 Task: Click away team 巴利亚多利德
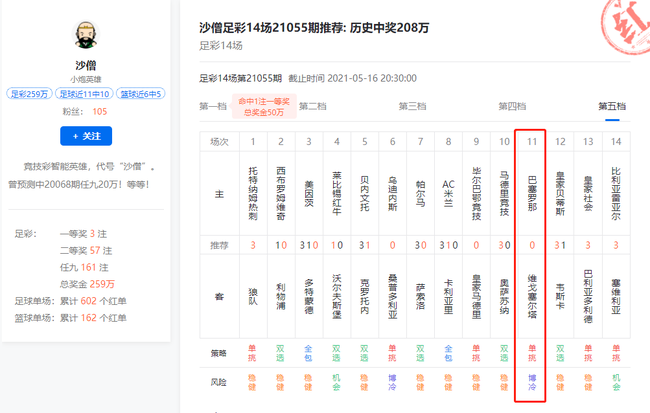click(588, 296)
